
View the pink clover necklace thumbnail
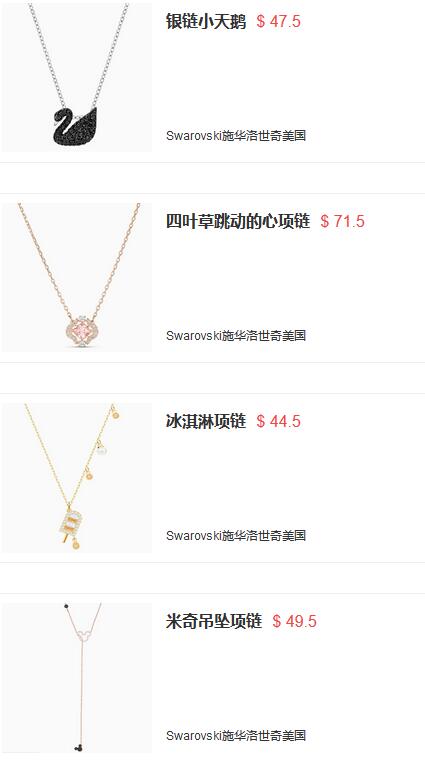click(77, 277)
